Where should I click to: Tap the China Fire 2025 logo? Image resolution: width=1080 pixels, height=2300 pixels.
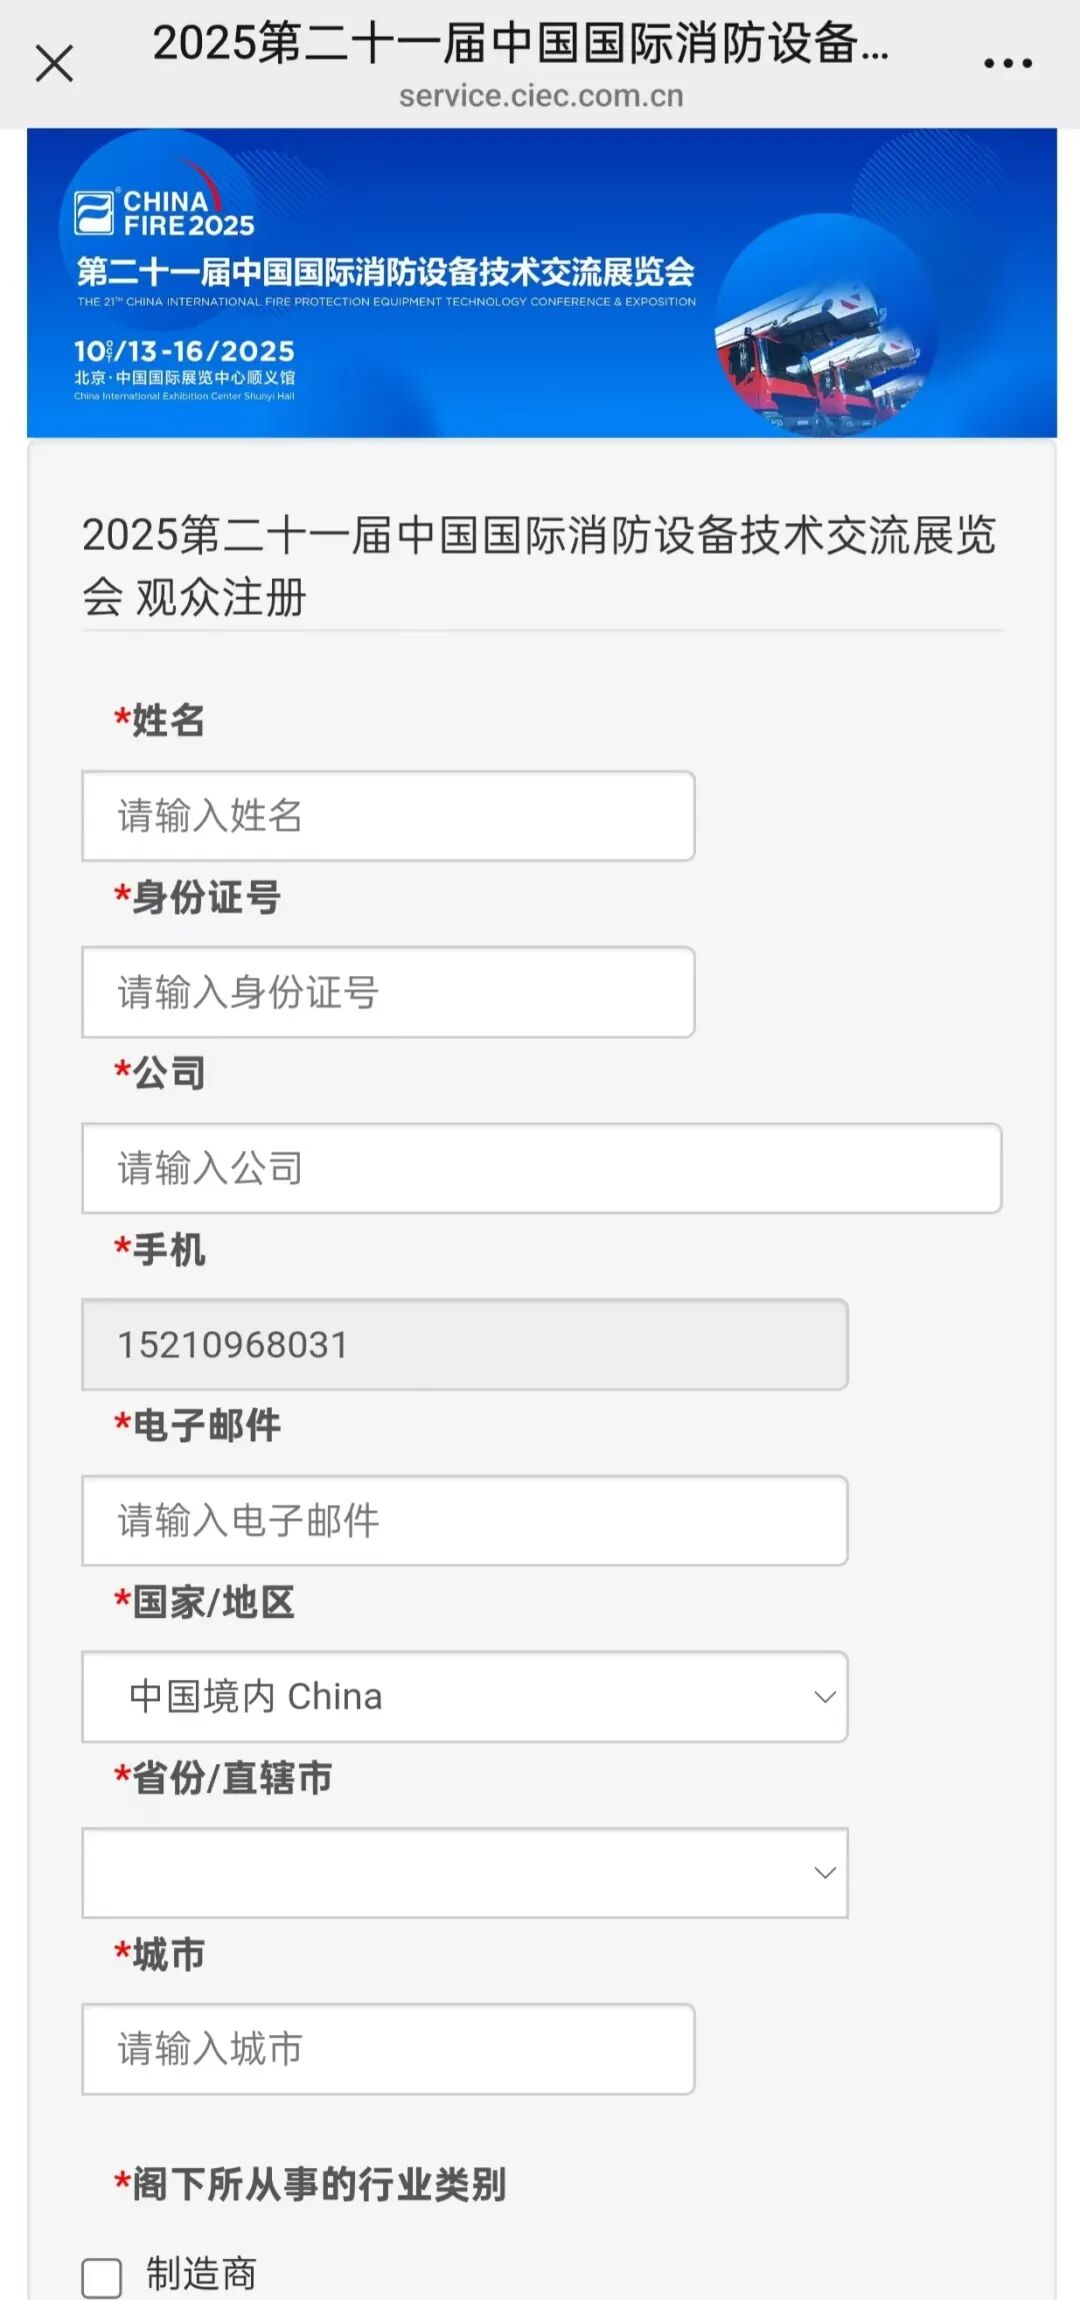[x=165, y=213]
